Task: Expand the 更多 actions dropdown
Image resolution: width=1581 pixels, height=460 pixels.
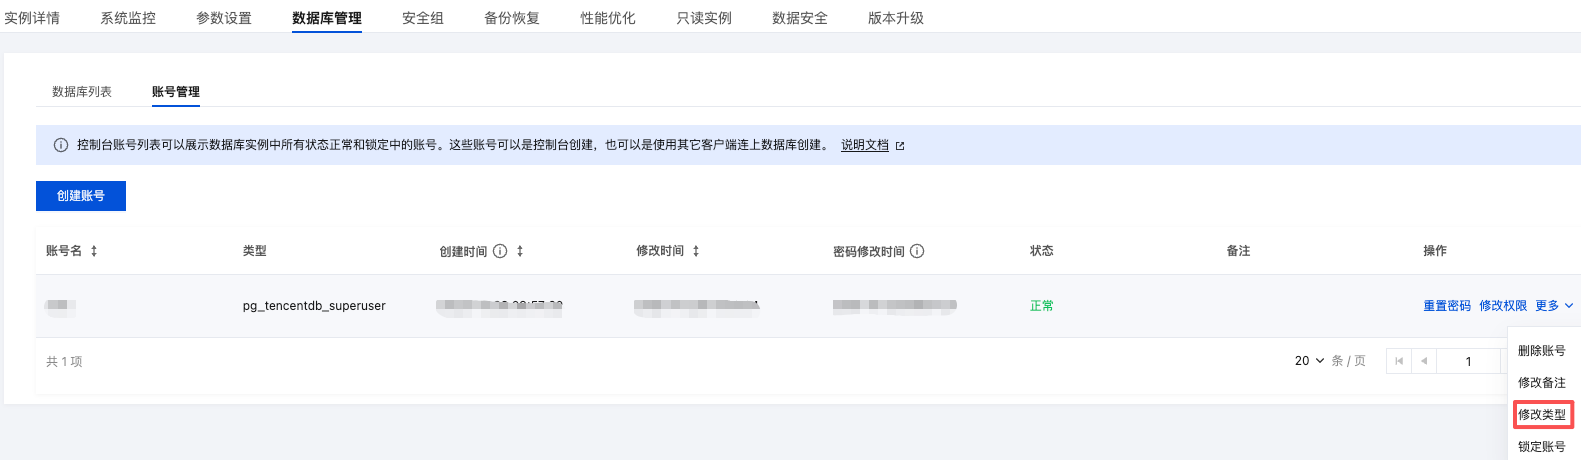Action: click(x=1554, y=306)
